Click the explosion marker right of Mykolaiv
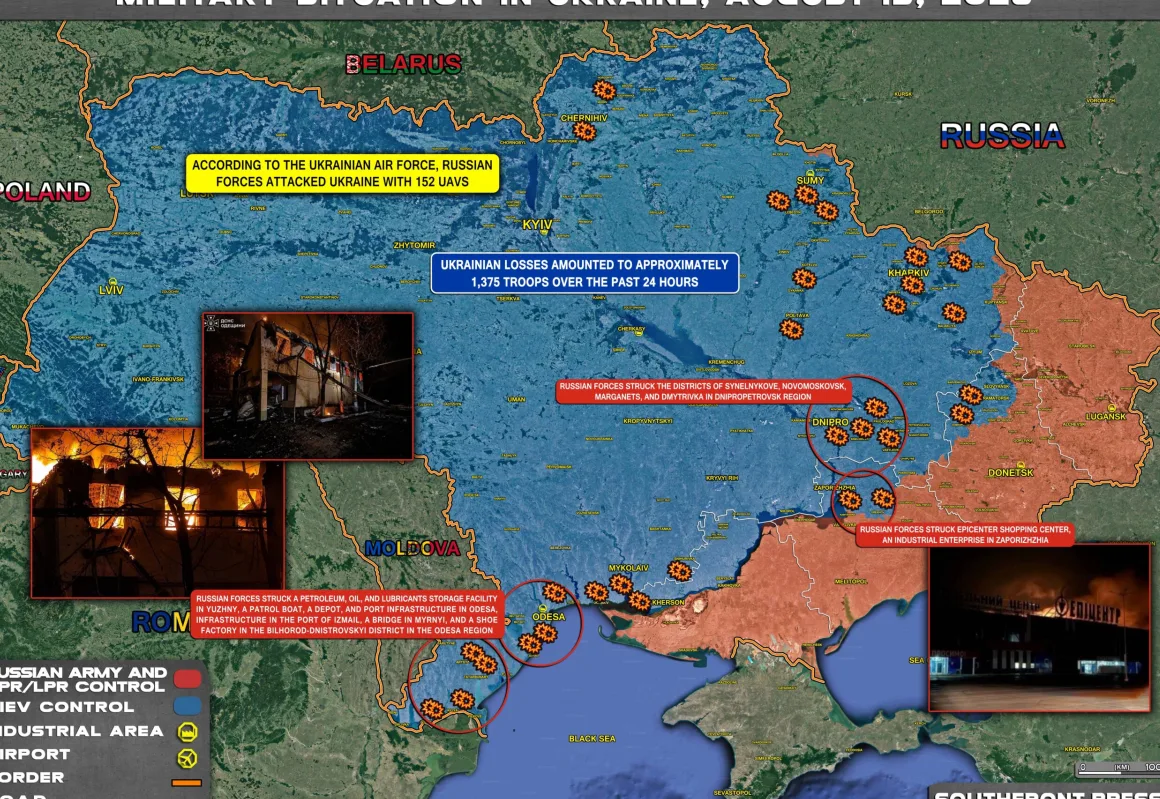This screenshot has height=799, width=1160. pos(679,570)
